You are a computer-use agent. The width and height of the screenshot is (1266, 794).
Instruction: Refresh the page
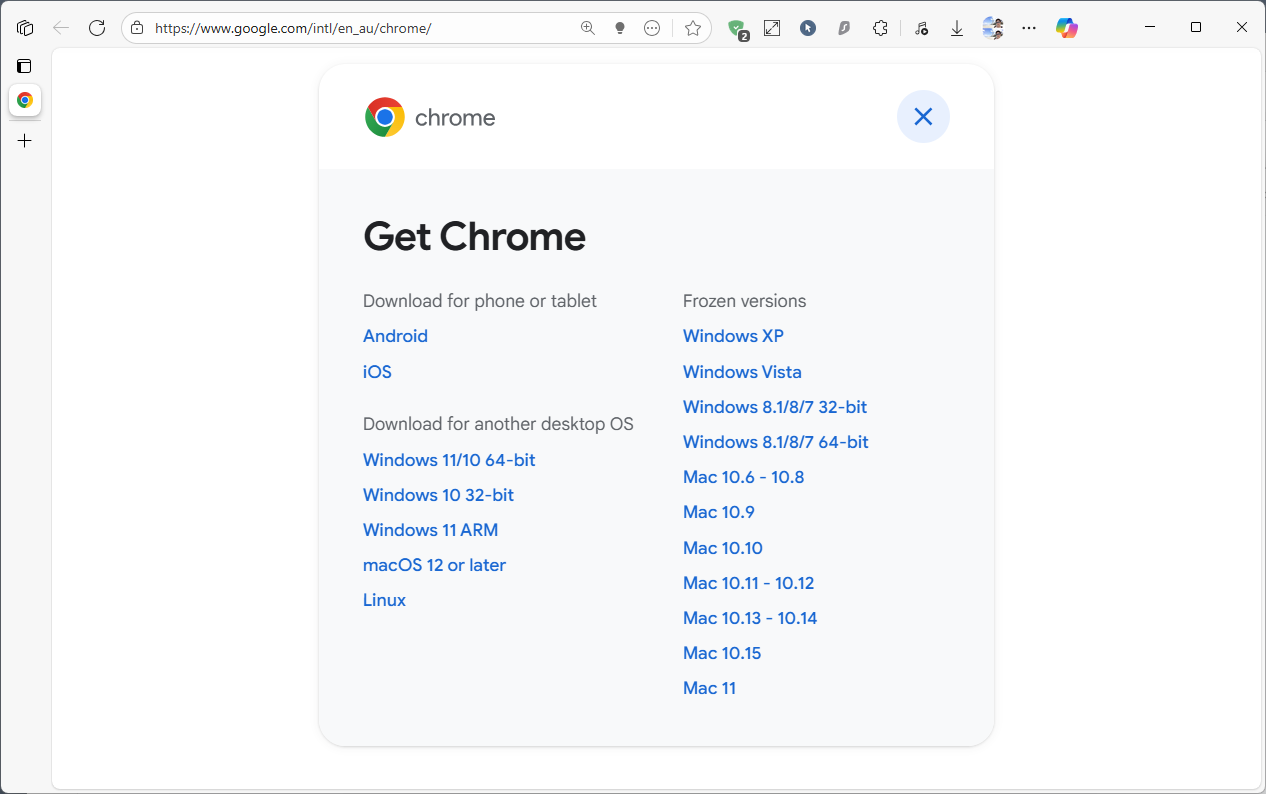97,28
